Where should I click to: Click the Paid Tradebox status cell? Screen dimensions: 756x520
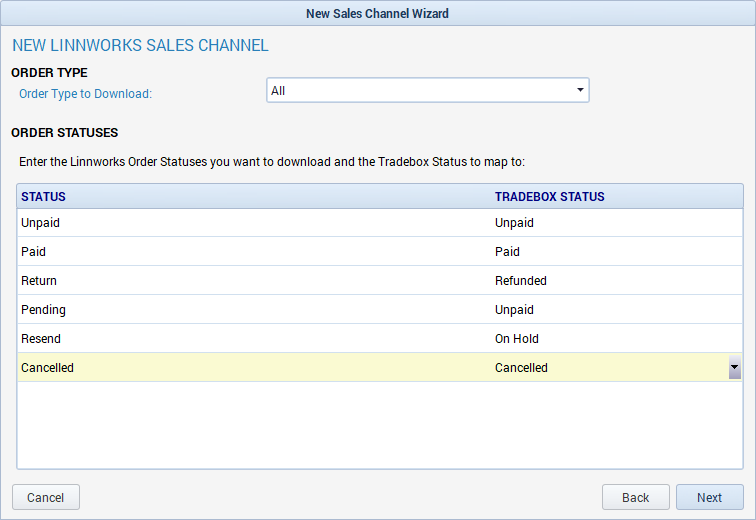pos(508,252)
